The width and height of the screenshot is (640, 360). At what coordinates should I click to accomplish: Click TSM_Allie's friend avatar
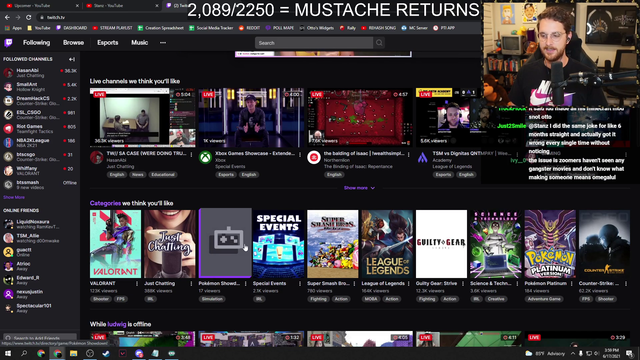tap(8, 238)
